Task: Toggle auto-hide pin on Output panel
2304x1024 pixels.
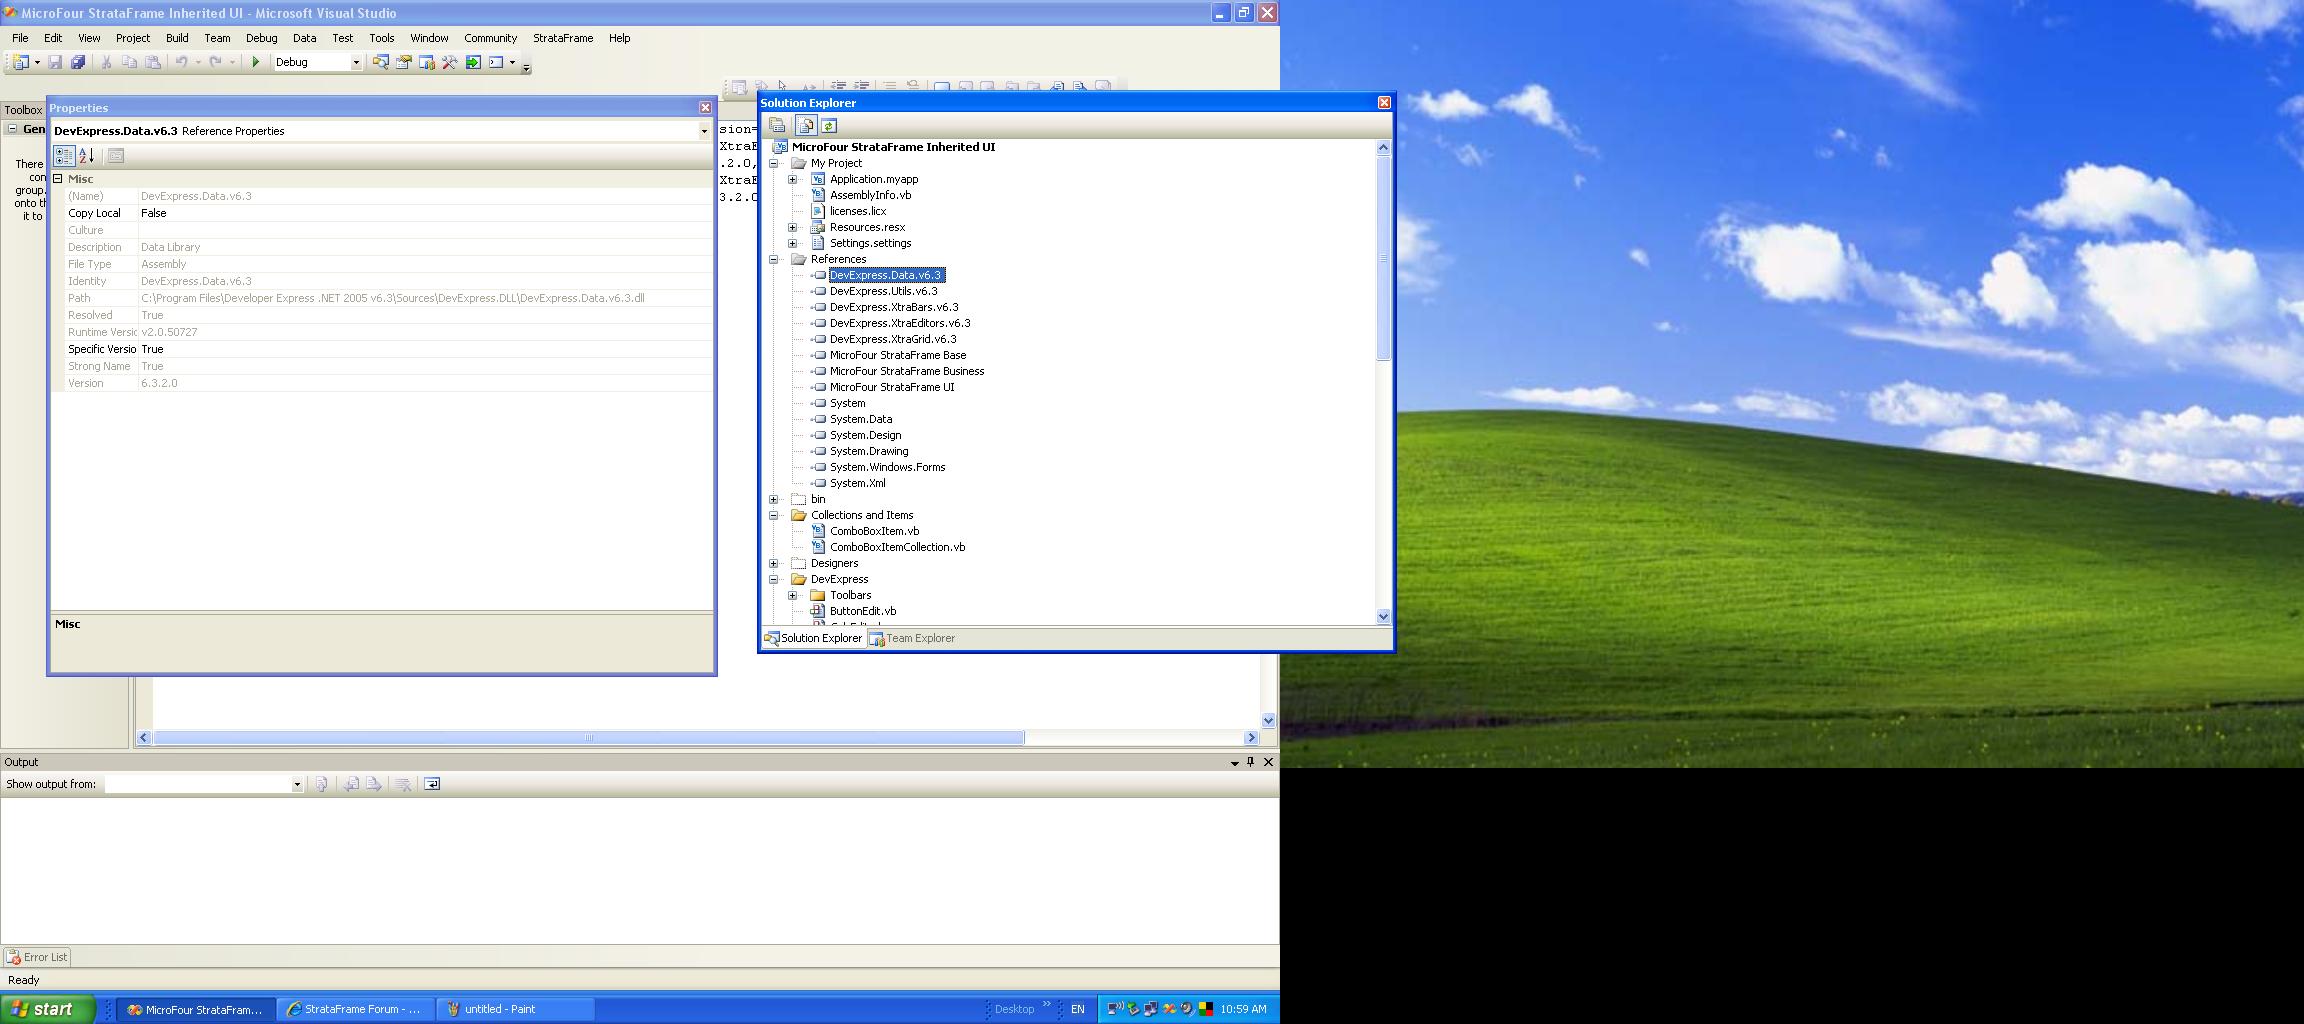Action: click(x=1250, y=762)
